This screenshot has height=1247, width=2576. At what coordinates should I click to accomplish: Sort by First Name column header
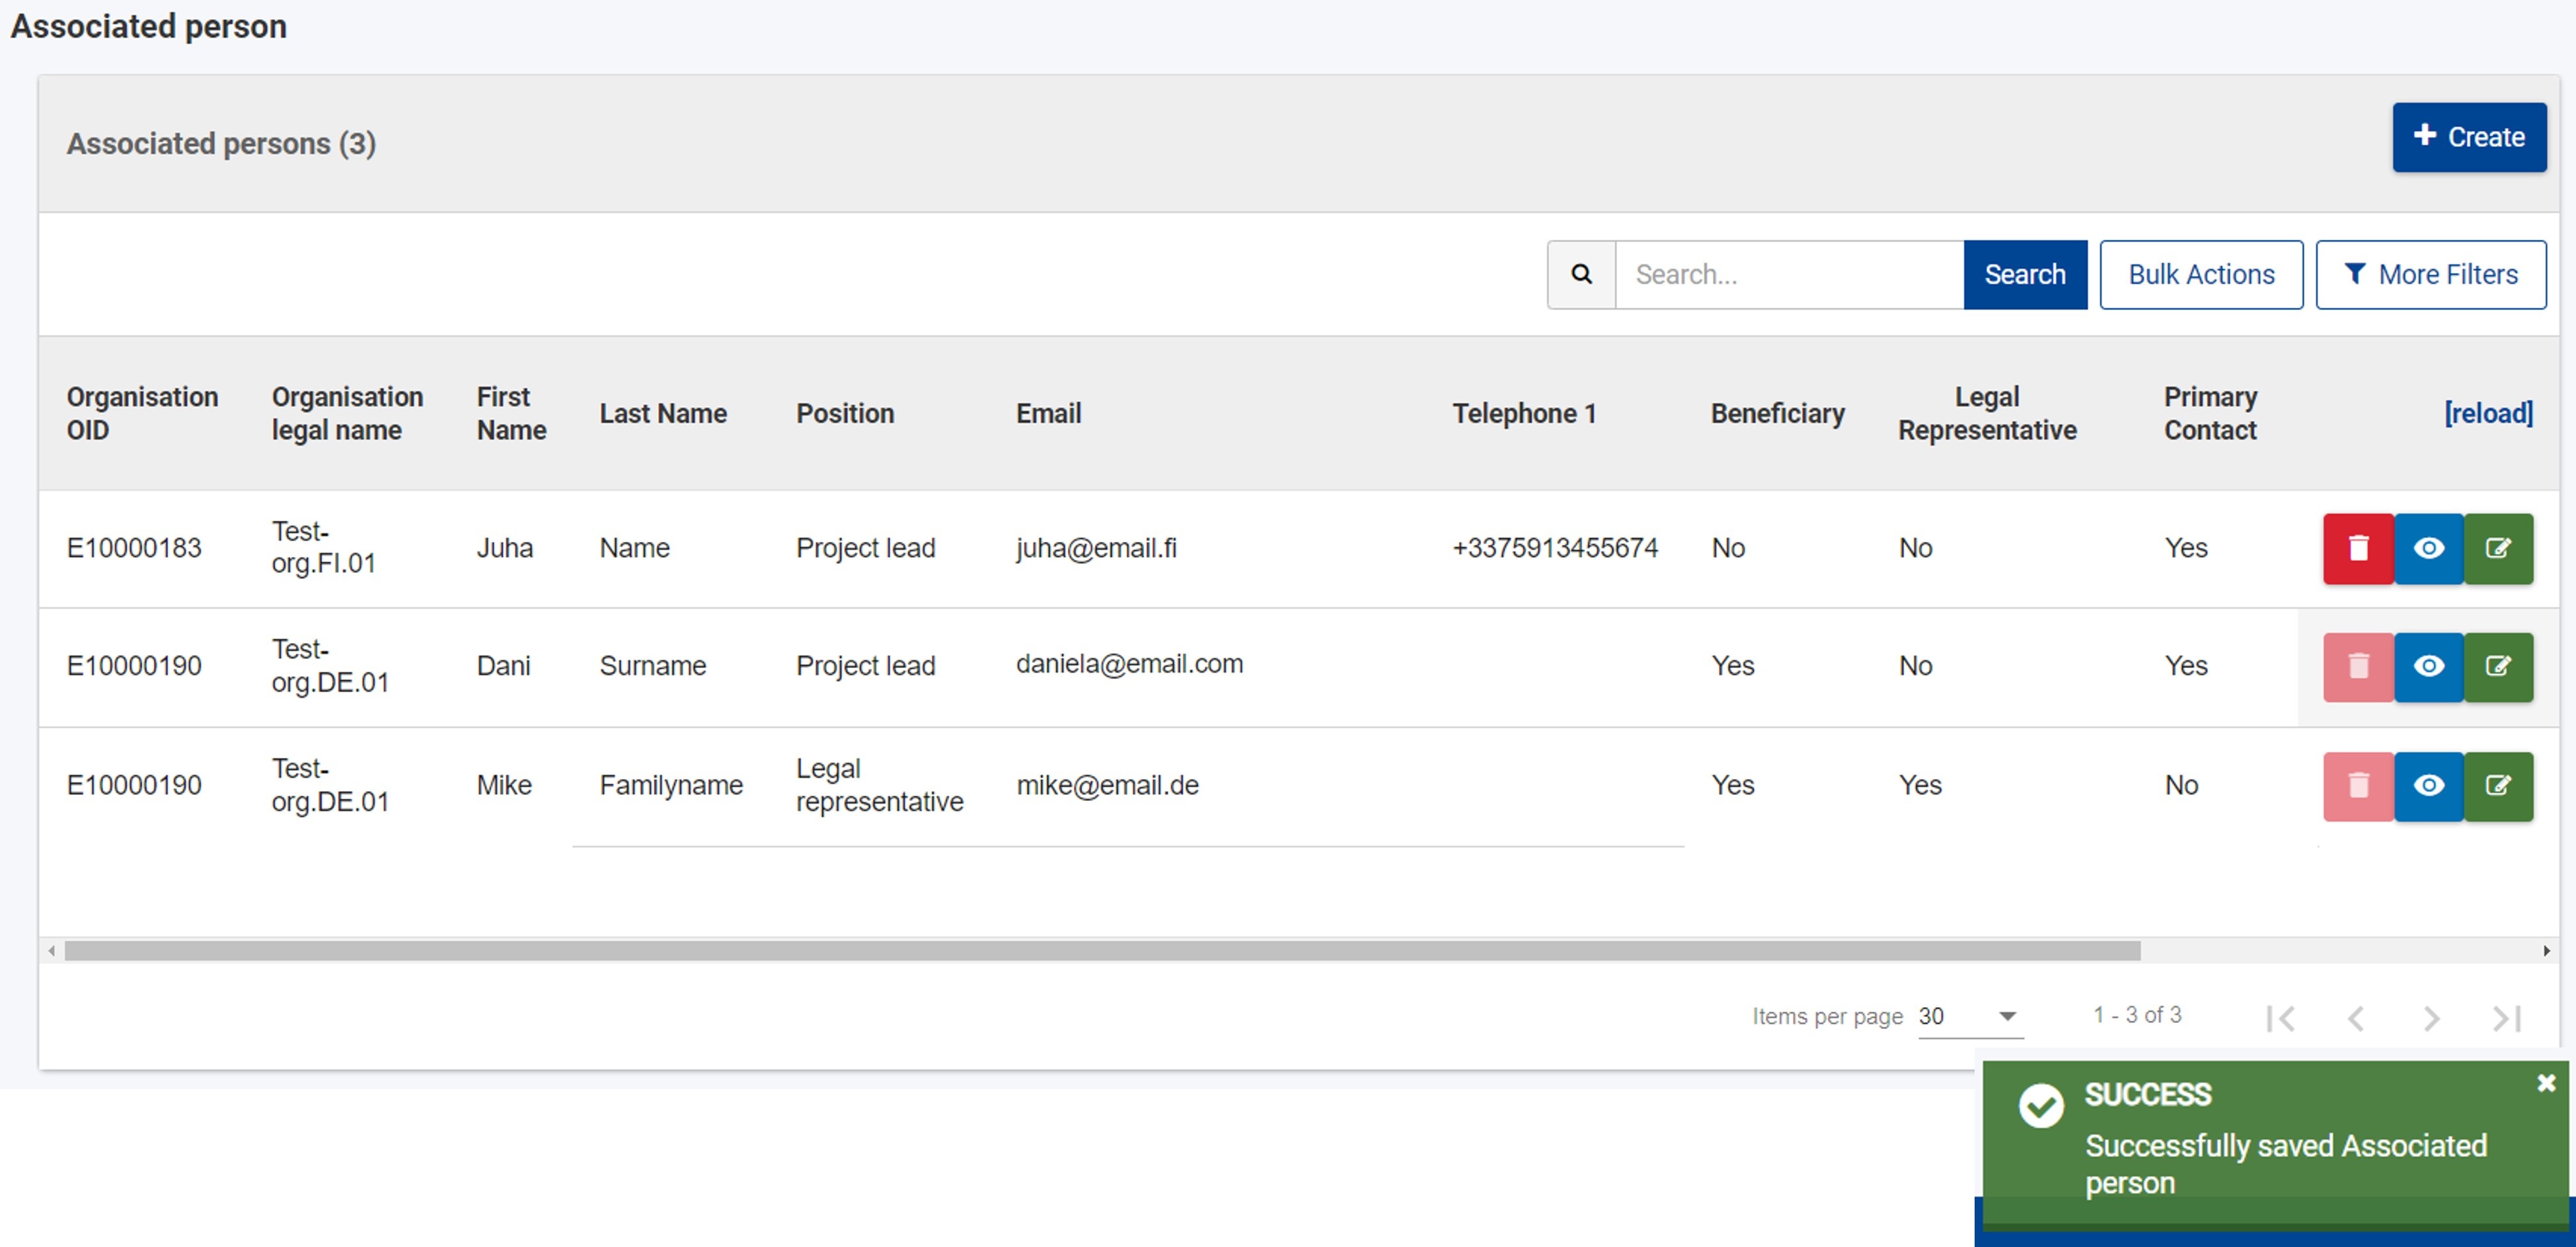coord(511,413)
